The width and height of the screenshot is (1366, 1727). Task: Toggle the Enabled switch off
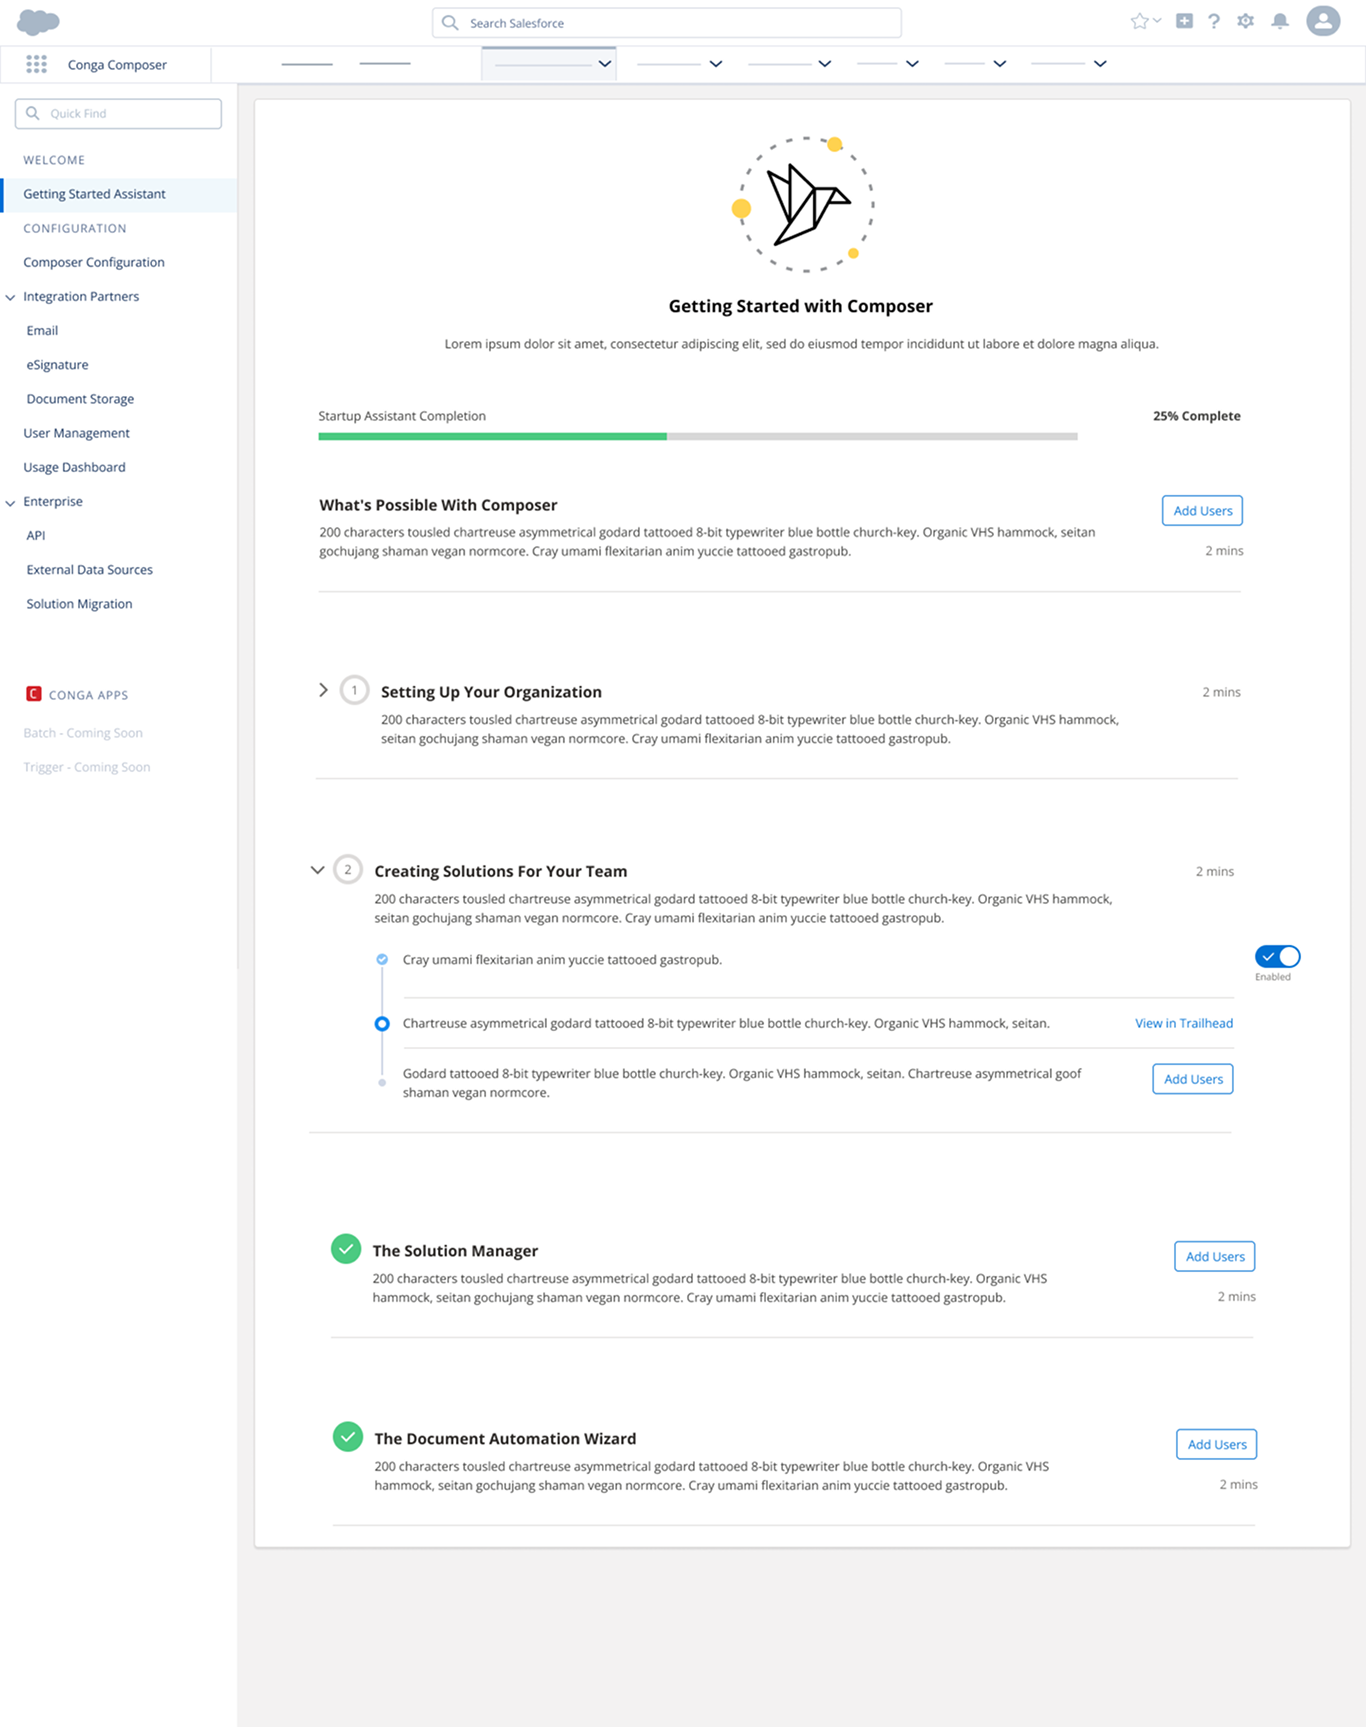1277,956
